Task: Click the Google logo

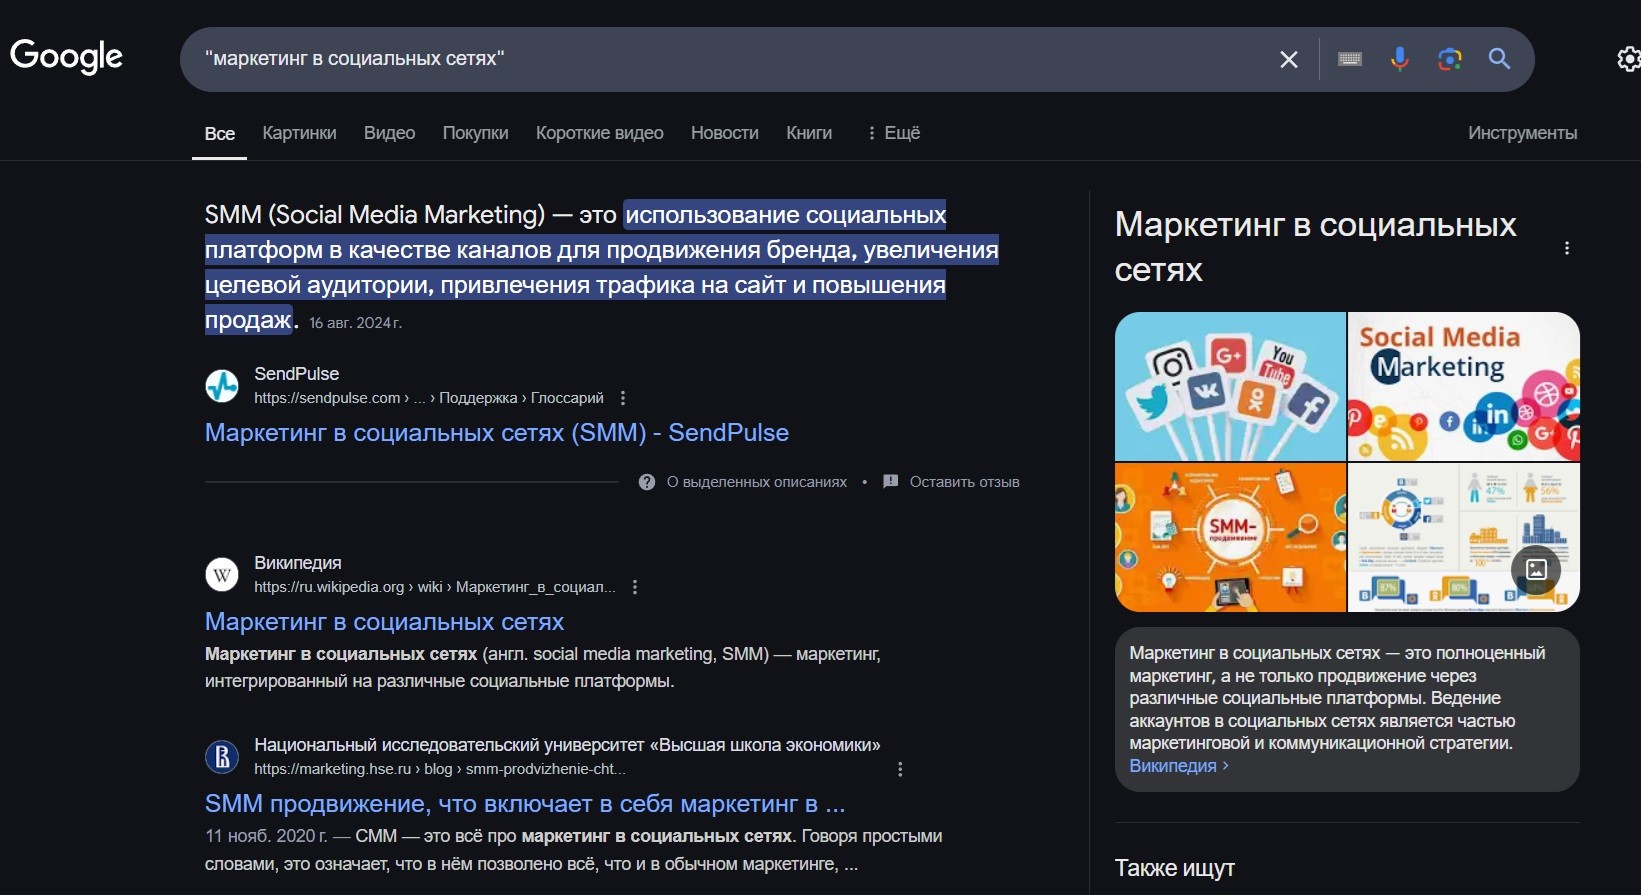Action: pyautogui.click(x=66, y=57)
